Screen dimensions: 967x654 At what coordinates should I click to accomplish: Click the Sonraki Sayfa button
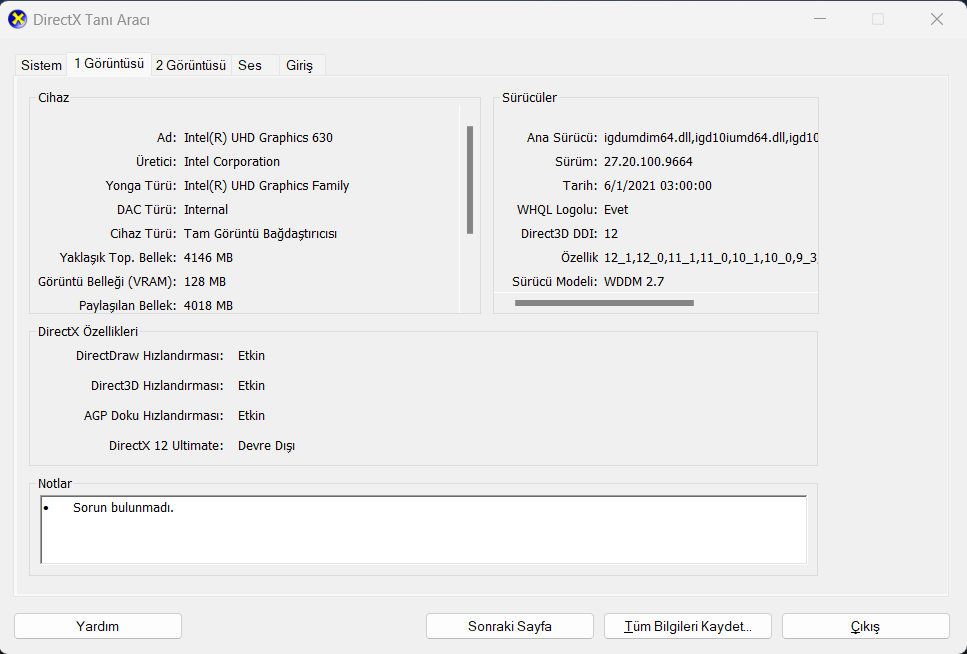click(x=509, y=626)
